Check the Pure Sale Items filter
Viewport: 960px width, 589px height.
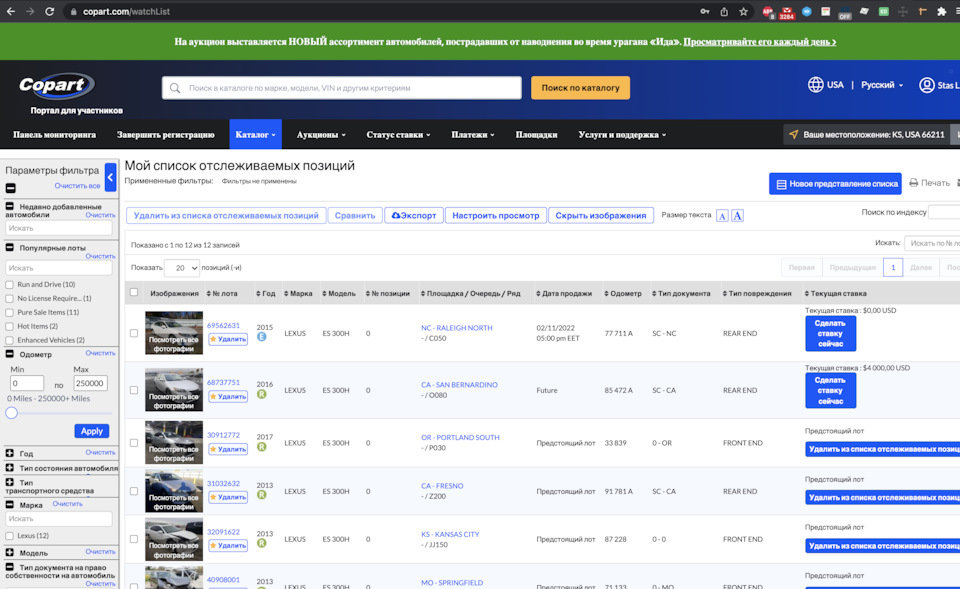[9, 312]
